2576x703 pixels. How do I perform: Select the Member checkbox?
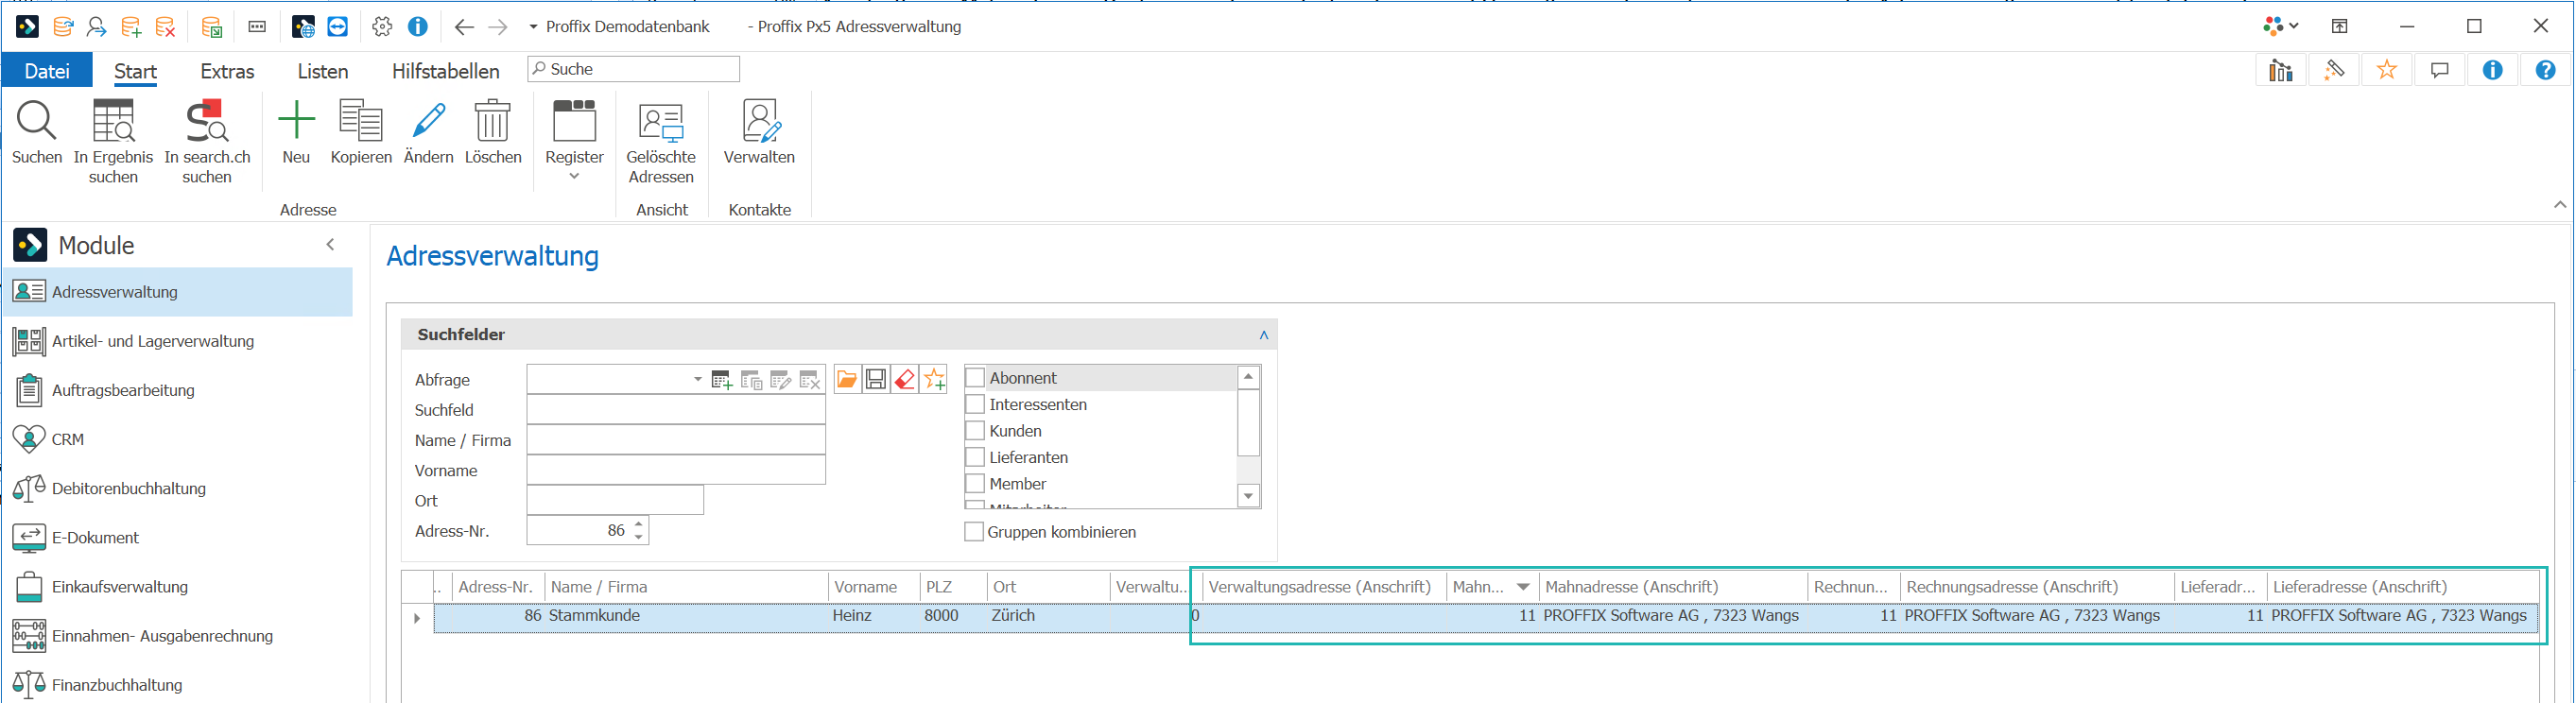coord(975,484)
